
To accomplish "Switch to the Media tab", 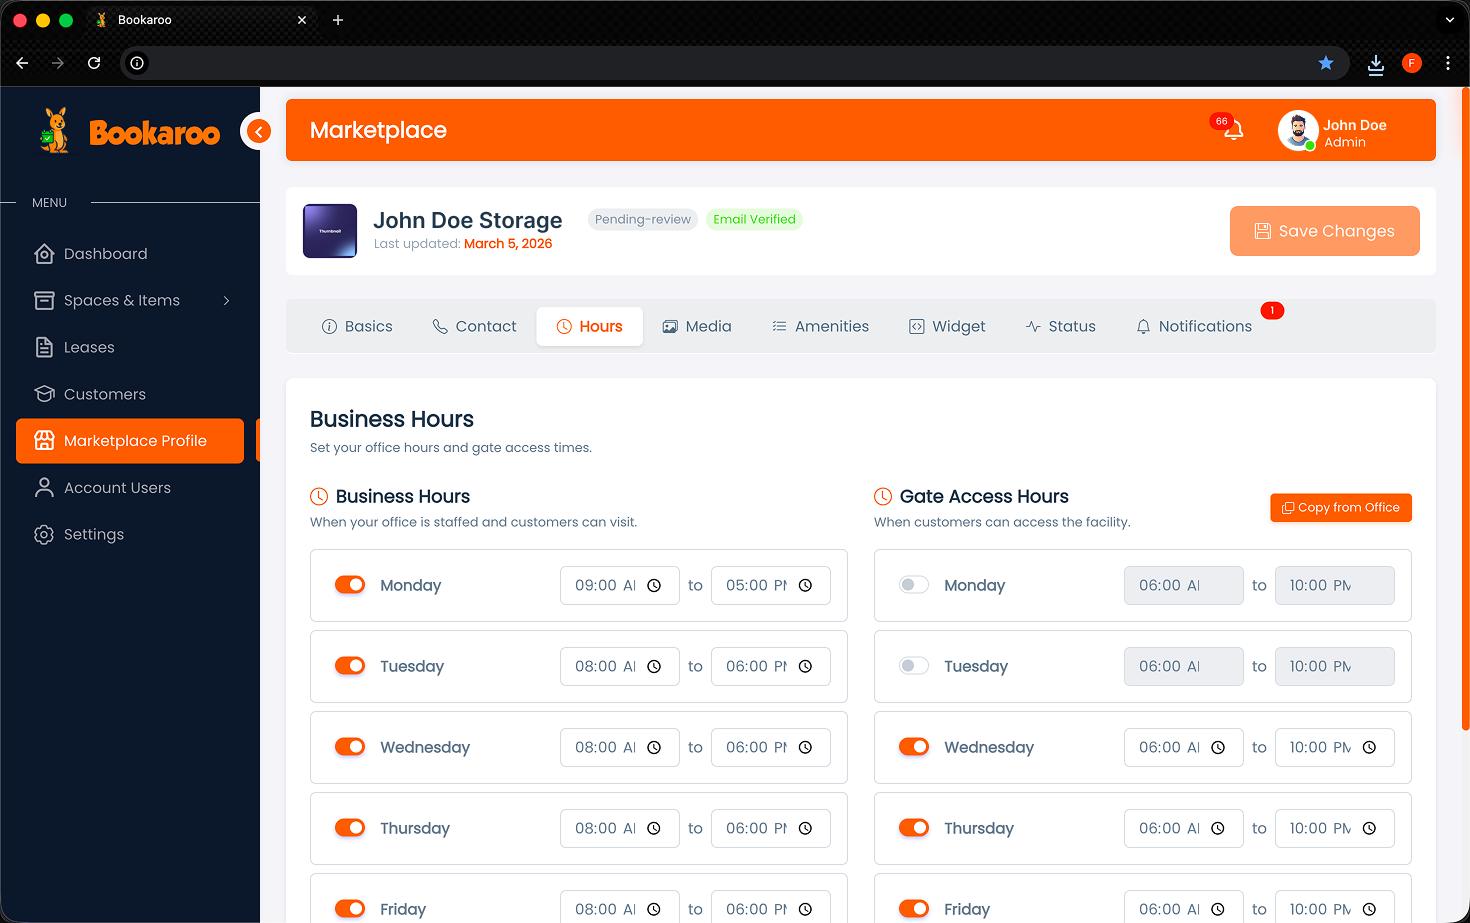I will pyautogui.click(x=697, y=326).
